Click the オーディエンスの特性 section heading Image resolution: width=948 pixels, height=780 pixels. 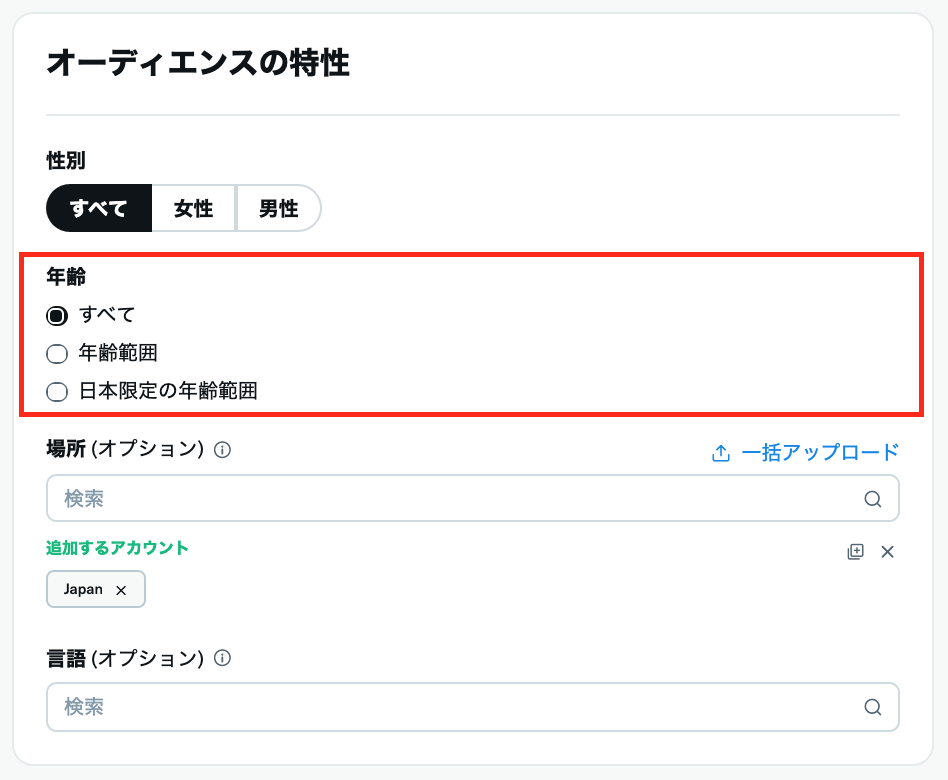coord(198,64)
